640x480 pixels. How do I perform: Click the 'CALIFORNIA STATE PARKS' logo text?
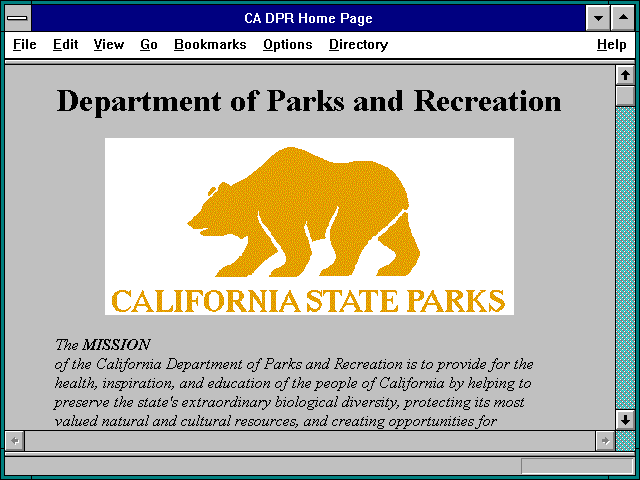(308, 301)
